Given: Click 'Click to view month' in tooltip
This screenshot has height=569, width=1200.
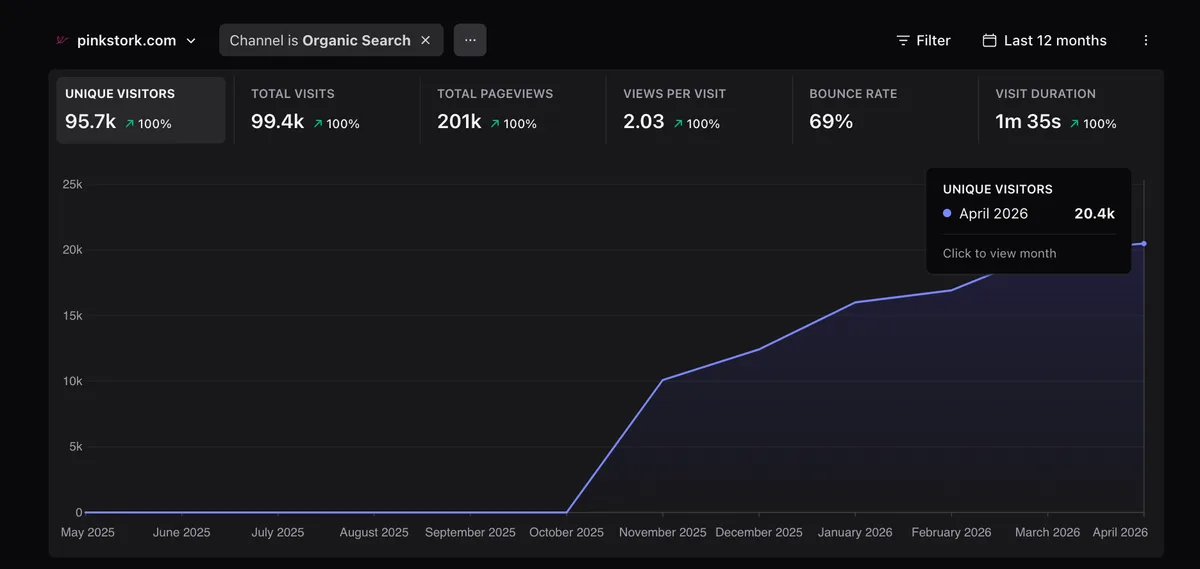Looking at the screenshot, I should [x=999, y=253].
